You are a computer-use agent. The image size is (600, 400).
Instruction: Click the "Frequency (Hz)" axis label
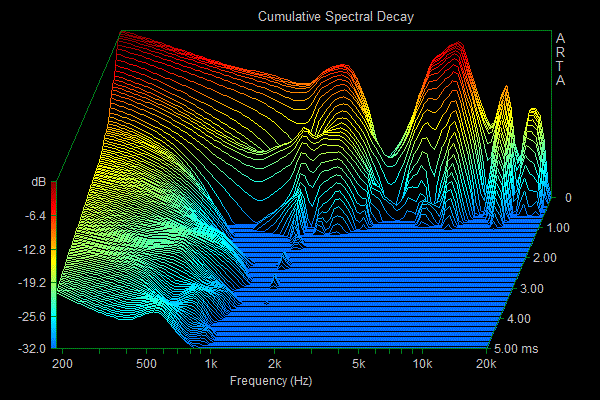[x=271, y=381]
